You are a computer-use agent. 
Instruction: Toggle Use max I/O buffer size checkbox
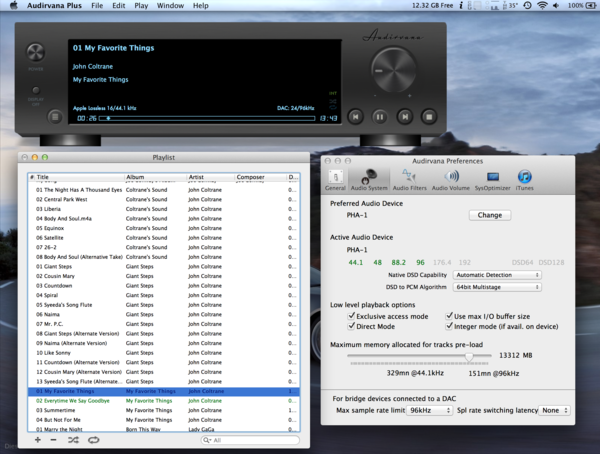pyautogui.click(x=449, y=316)
